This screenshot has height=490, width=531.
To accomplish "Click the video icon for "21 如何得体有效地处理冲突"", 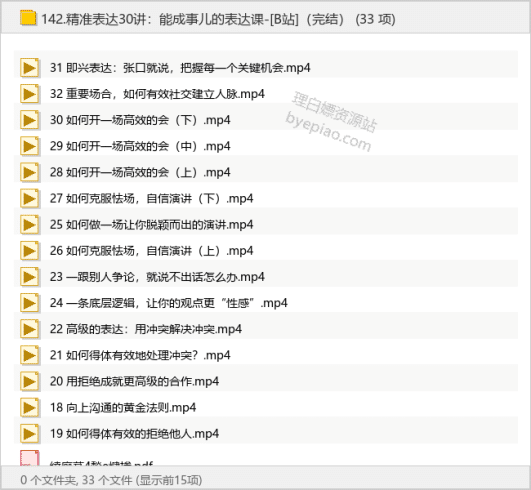I will tap(29, 355).
